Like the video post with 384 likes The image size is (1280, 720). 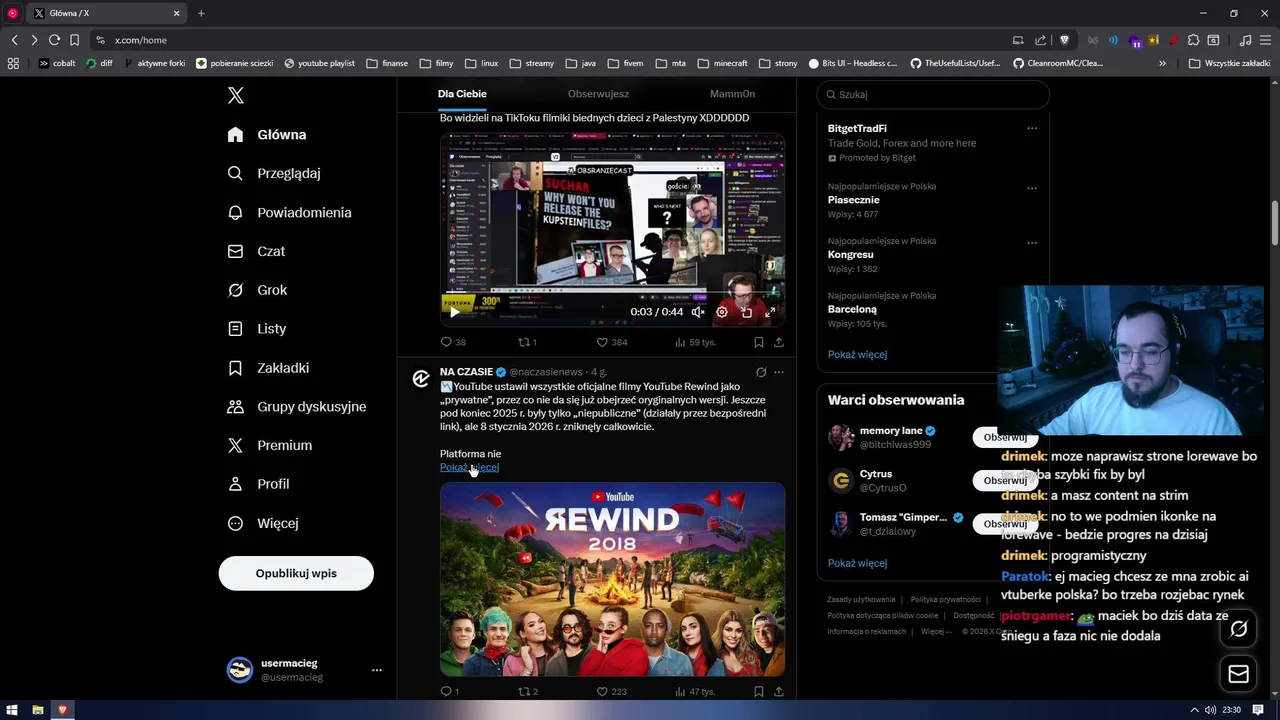[x=602, y=342]
